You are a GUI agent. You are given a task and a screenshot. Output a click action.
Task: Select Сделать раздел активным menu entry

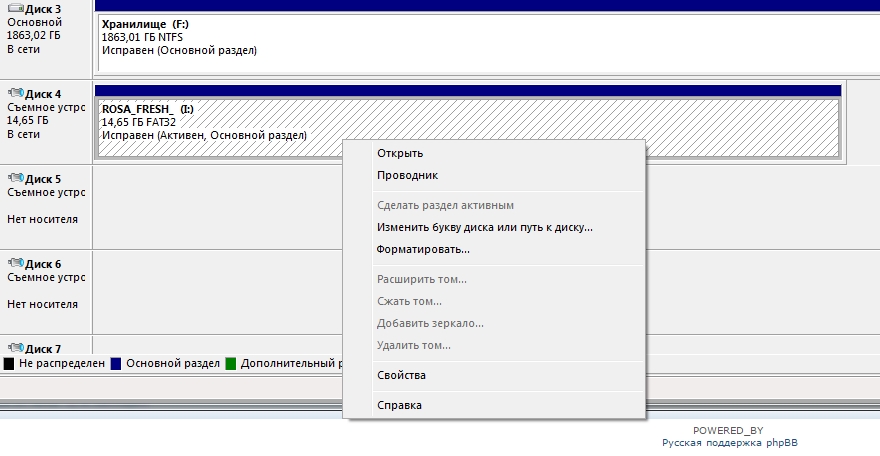tap(494, 205)
